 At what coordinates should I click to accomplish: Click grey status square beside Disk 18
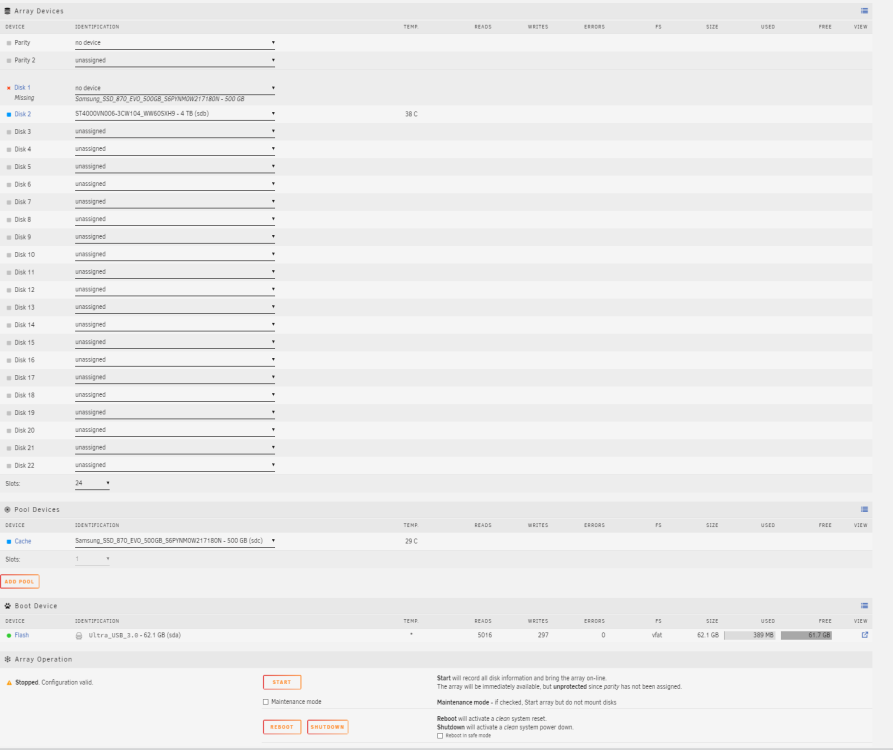click(x=9, y=396)
